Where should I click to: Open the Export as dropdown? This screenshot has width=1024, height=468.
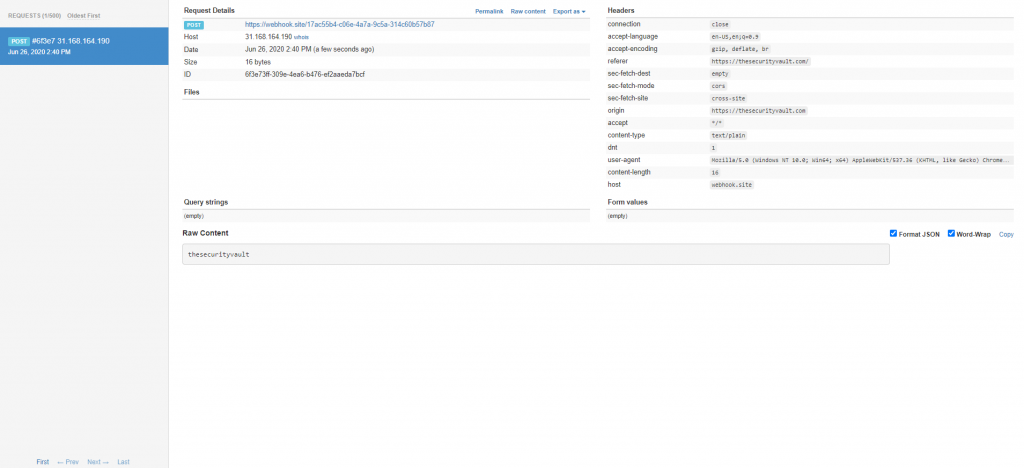(569, 12)
